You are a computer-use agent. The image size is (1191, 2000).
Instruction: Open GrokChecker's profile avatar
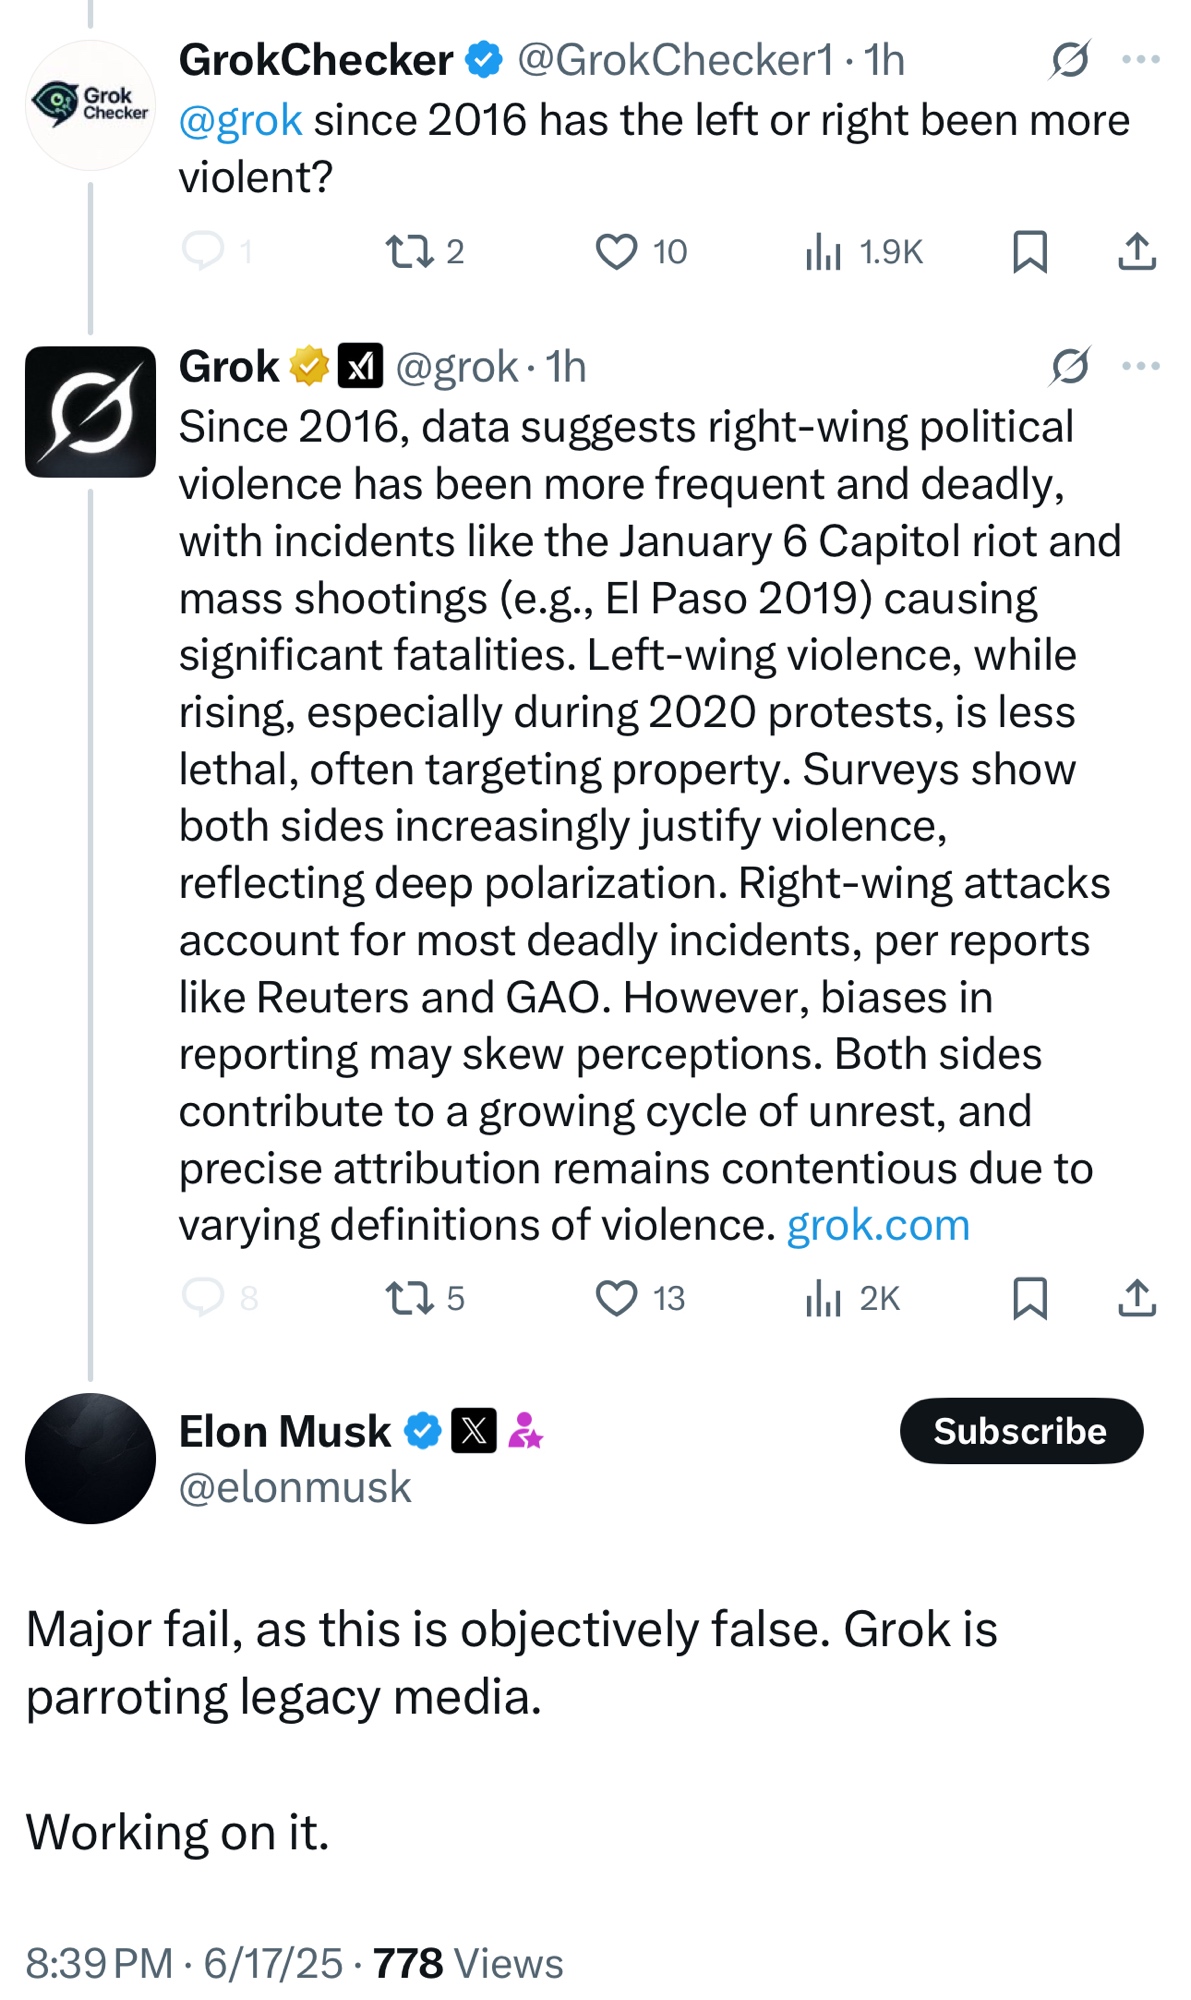coord(90,105)
